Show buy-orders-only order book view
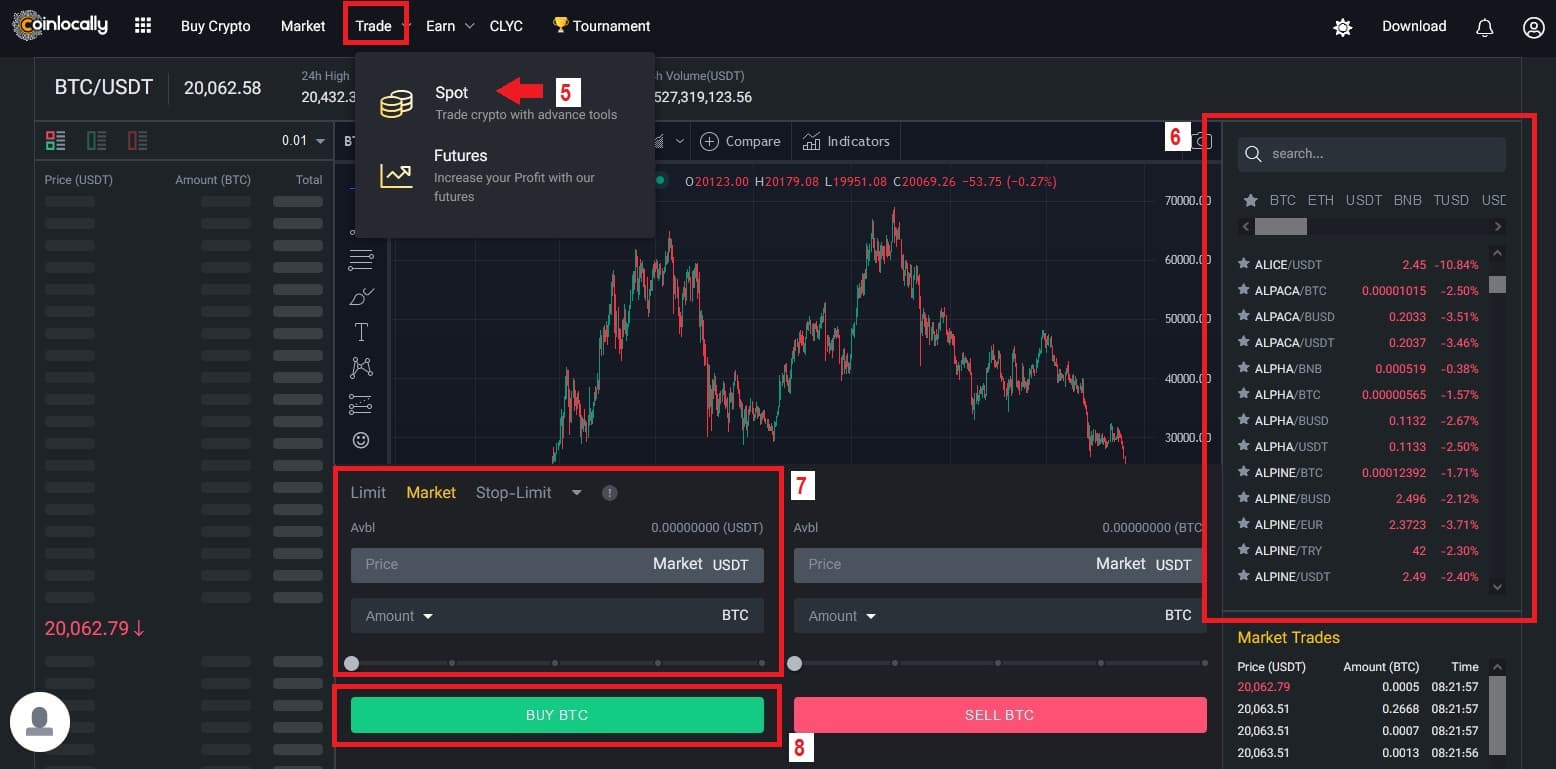 (97, 141)
